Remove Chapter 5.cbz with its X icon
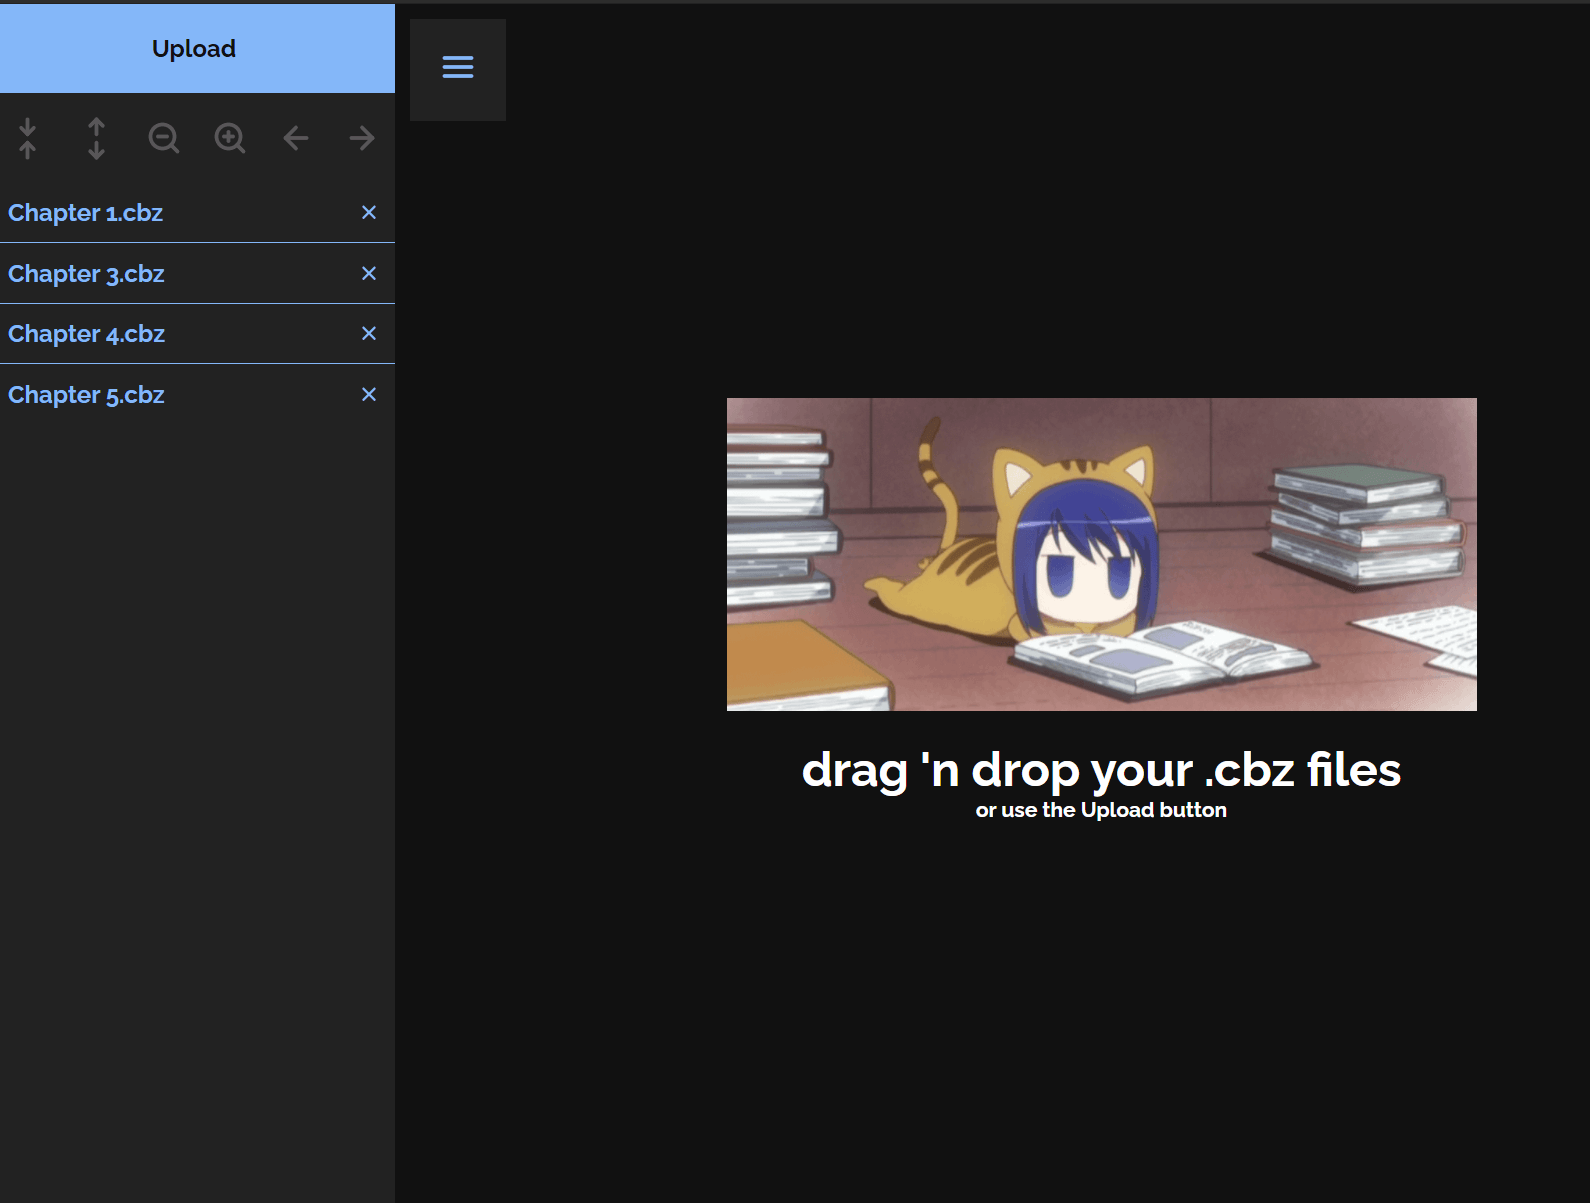 [369, 394]
